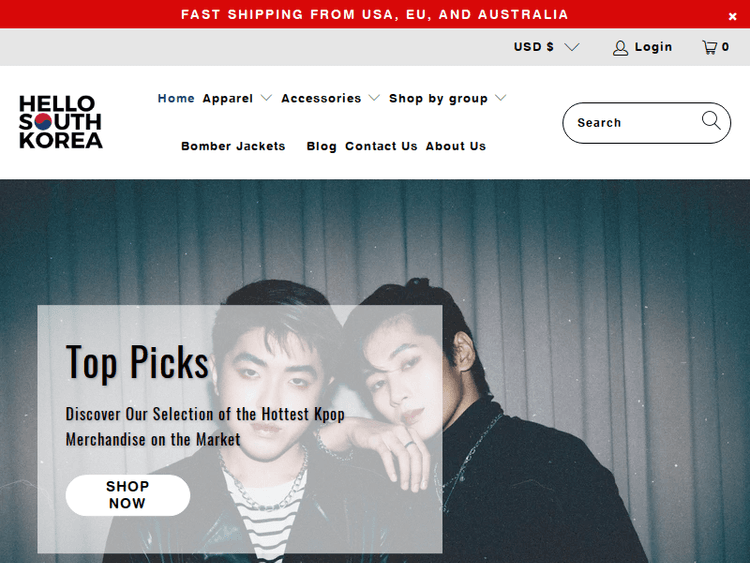The width and height of the screenshot is (750, 563).
Task: Close the red shipping announcement banner
Action: pyautogui.click(x=732, y=17)
